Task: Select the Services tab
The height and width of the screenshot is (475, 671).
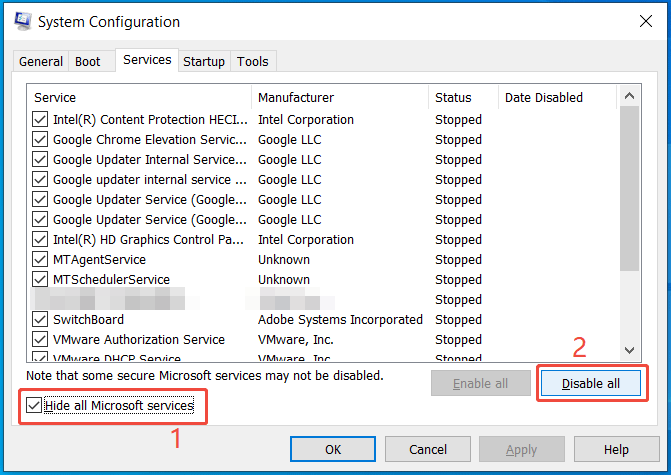Action: 147,60
